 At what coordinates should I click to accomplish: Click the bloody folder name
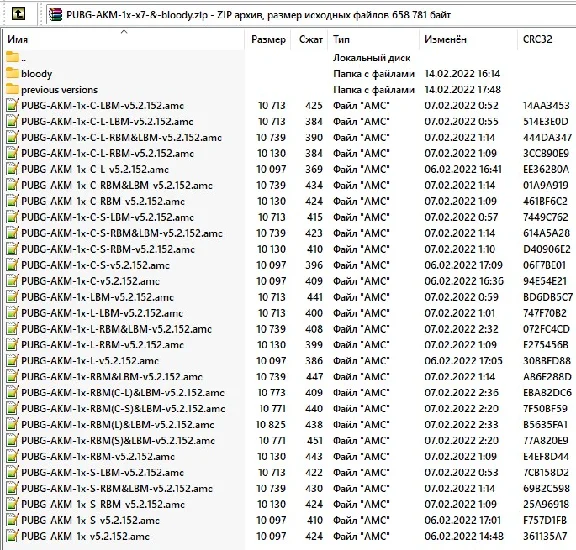coord(36,74)
